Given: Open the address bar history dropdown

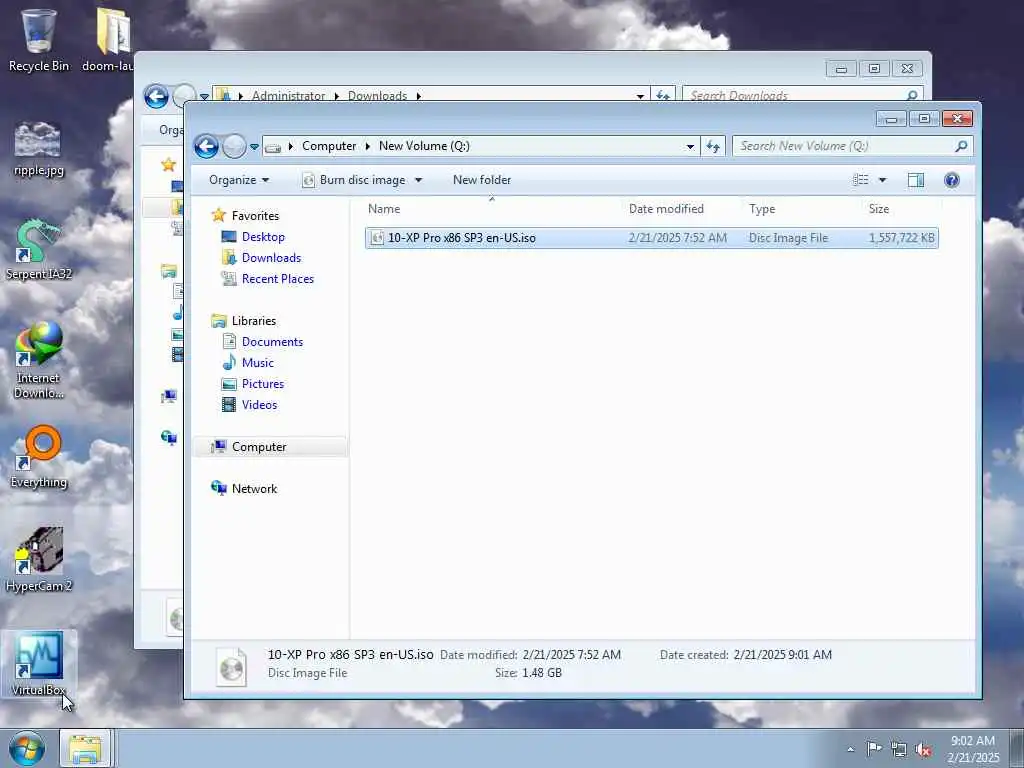Looking at the screenshot, I should [690, 146].
